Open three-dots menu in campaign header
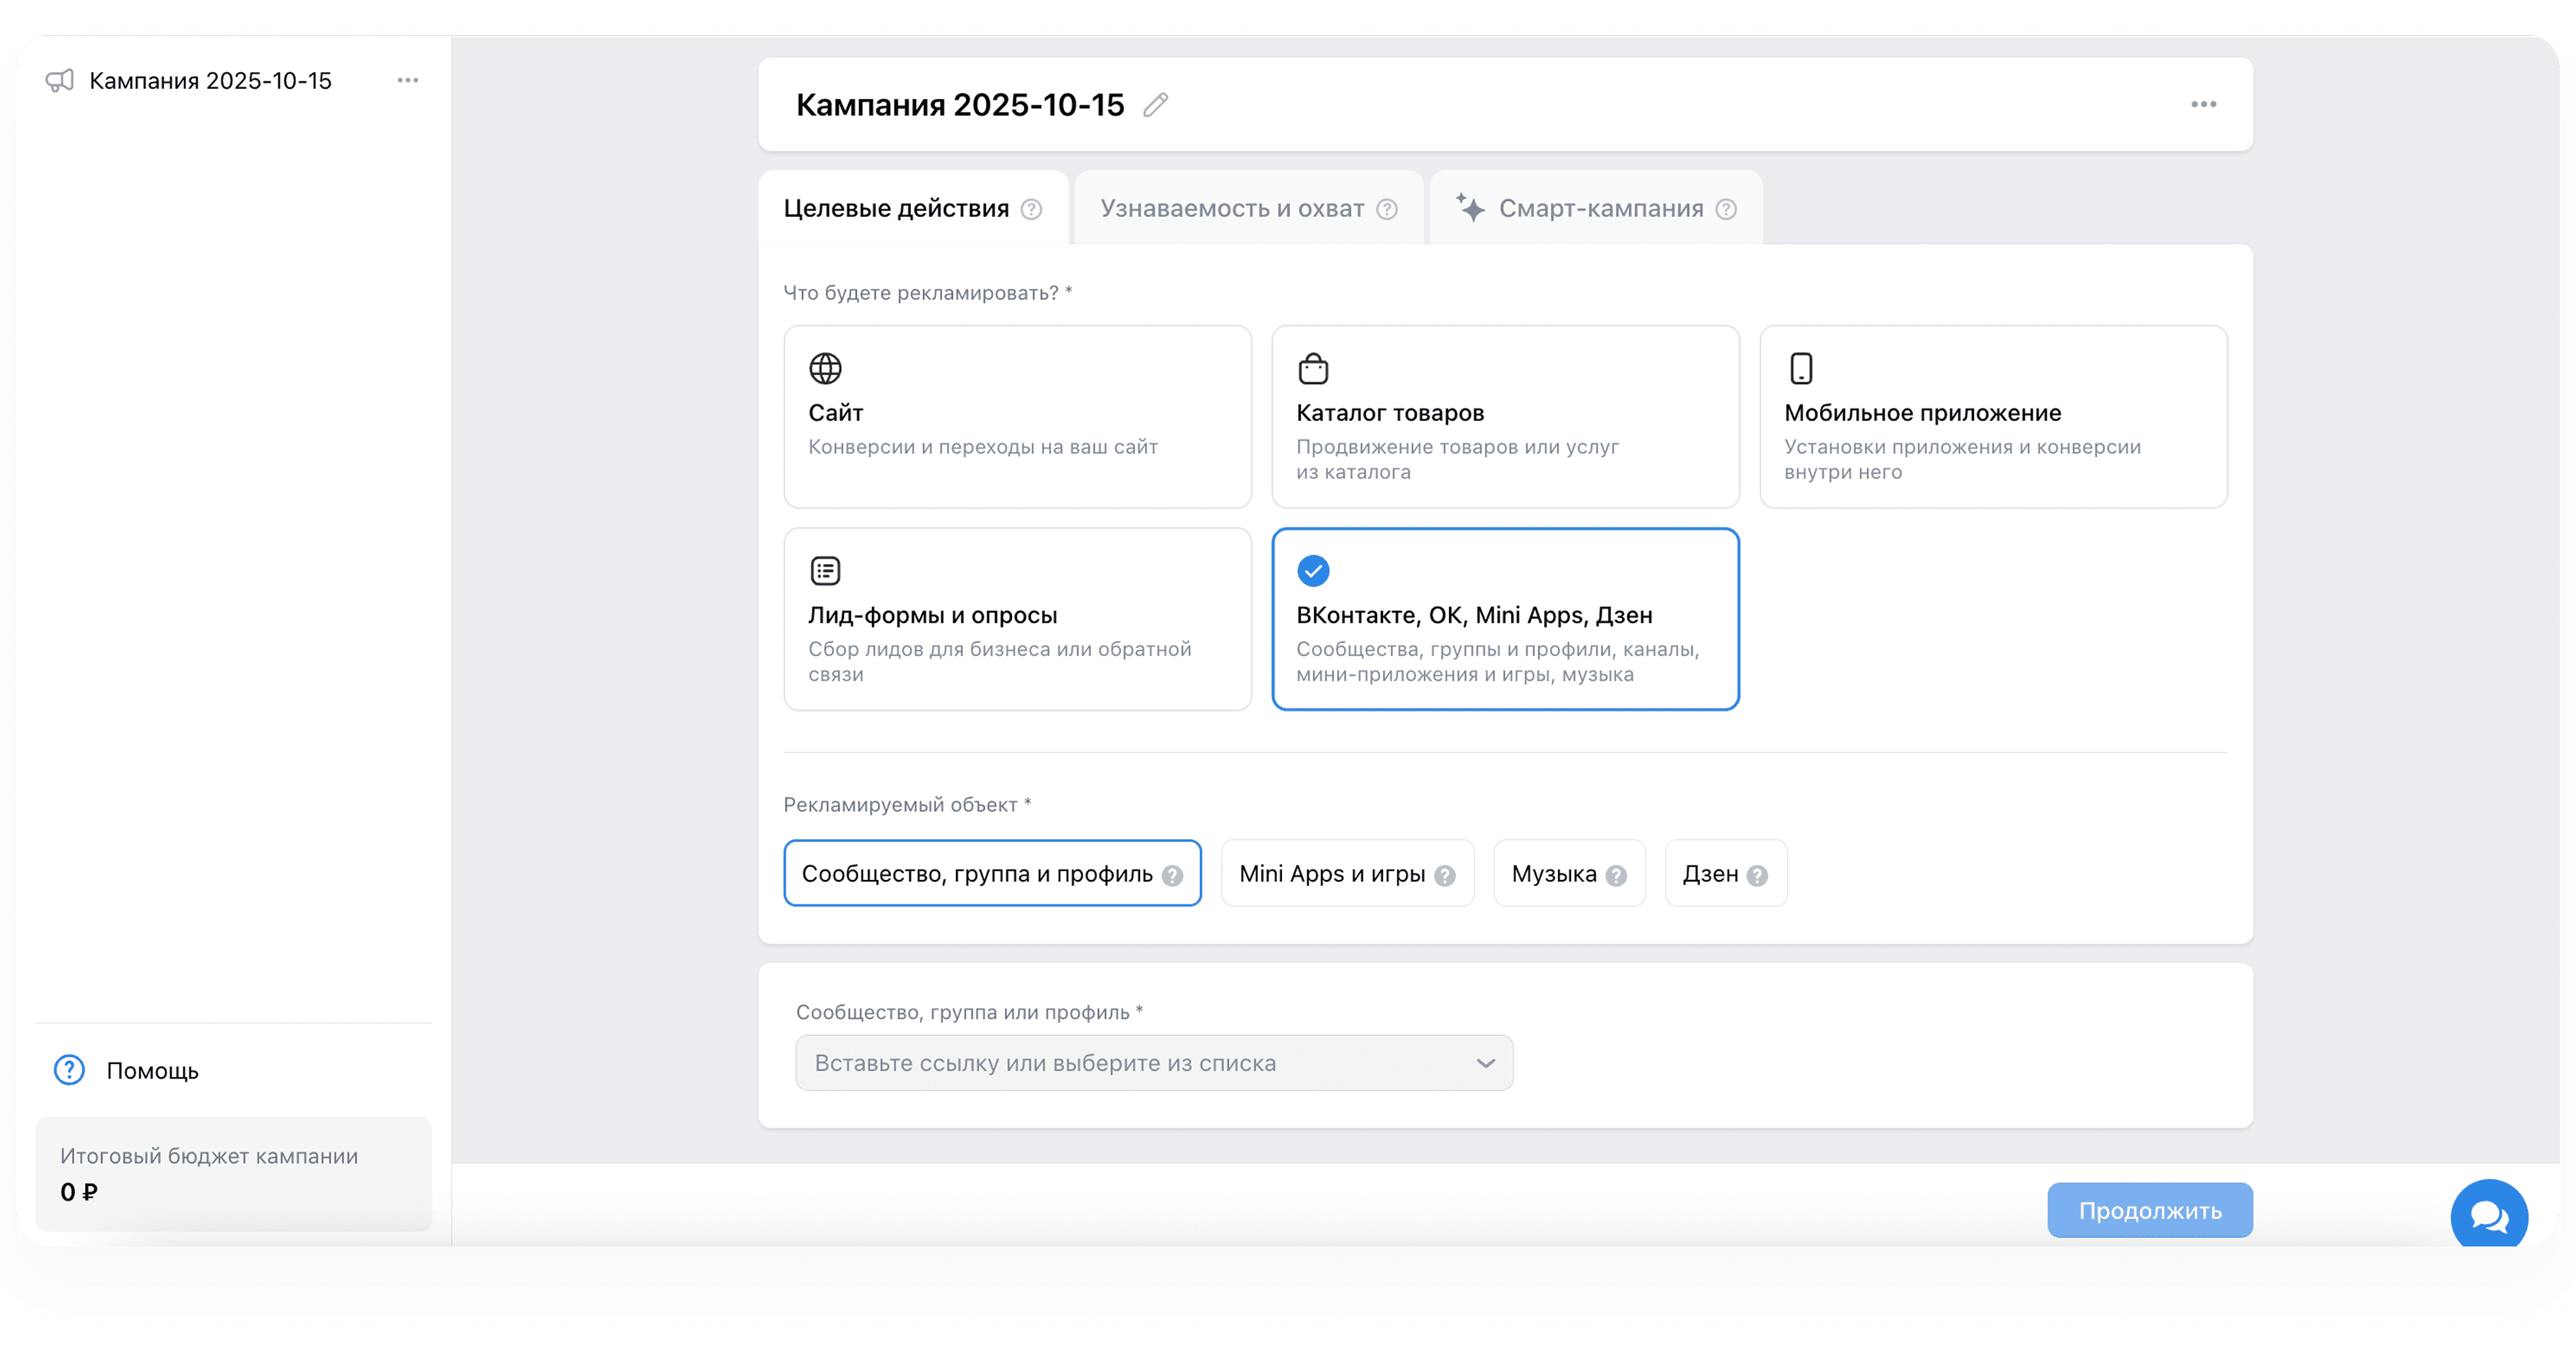 click(2203, 105)
